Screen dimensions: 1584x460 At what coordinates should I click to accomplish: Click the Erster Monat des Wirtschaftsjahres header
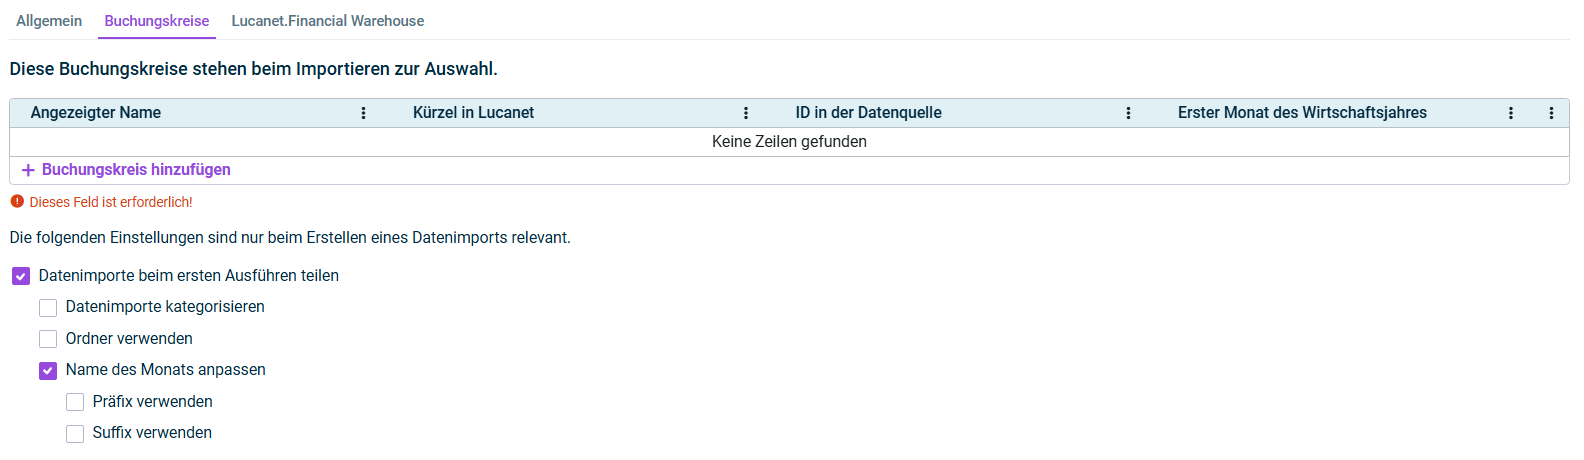tap(1302, 113)
